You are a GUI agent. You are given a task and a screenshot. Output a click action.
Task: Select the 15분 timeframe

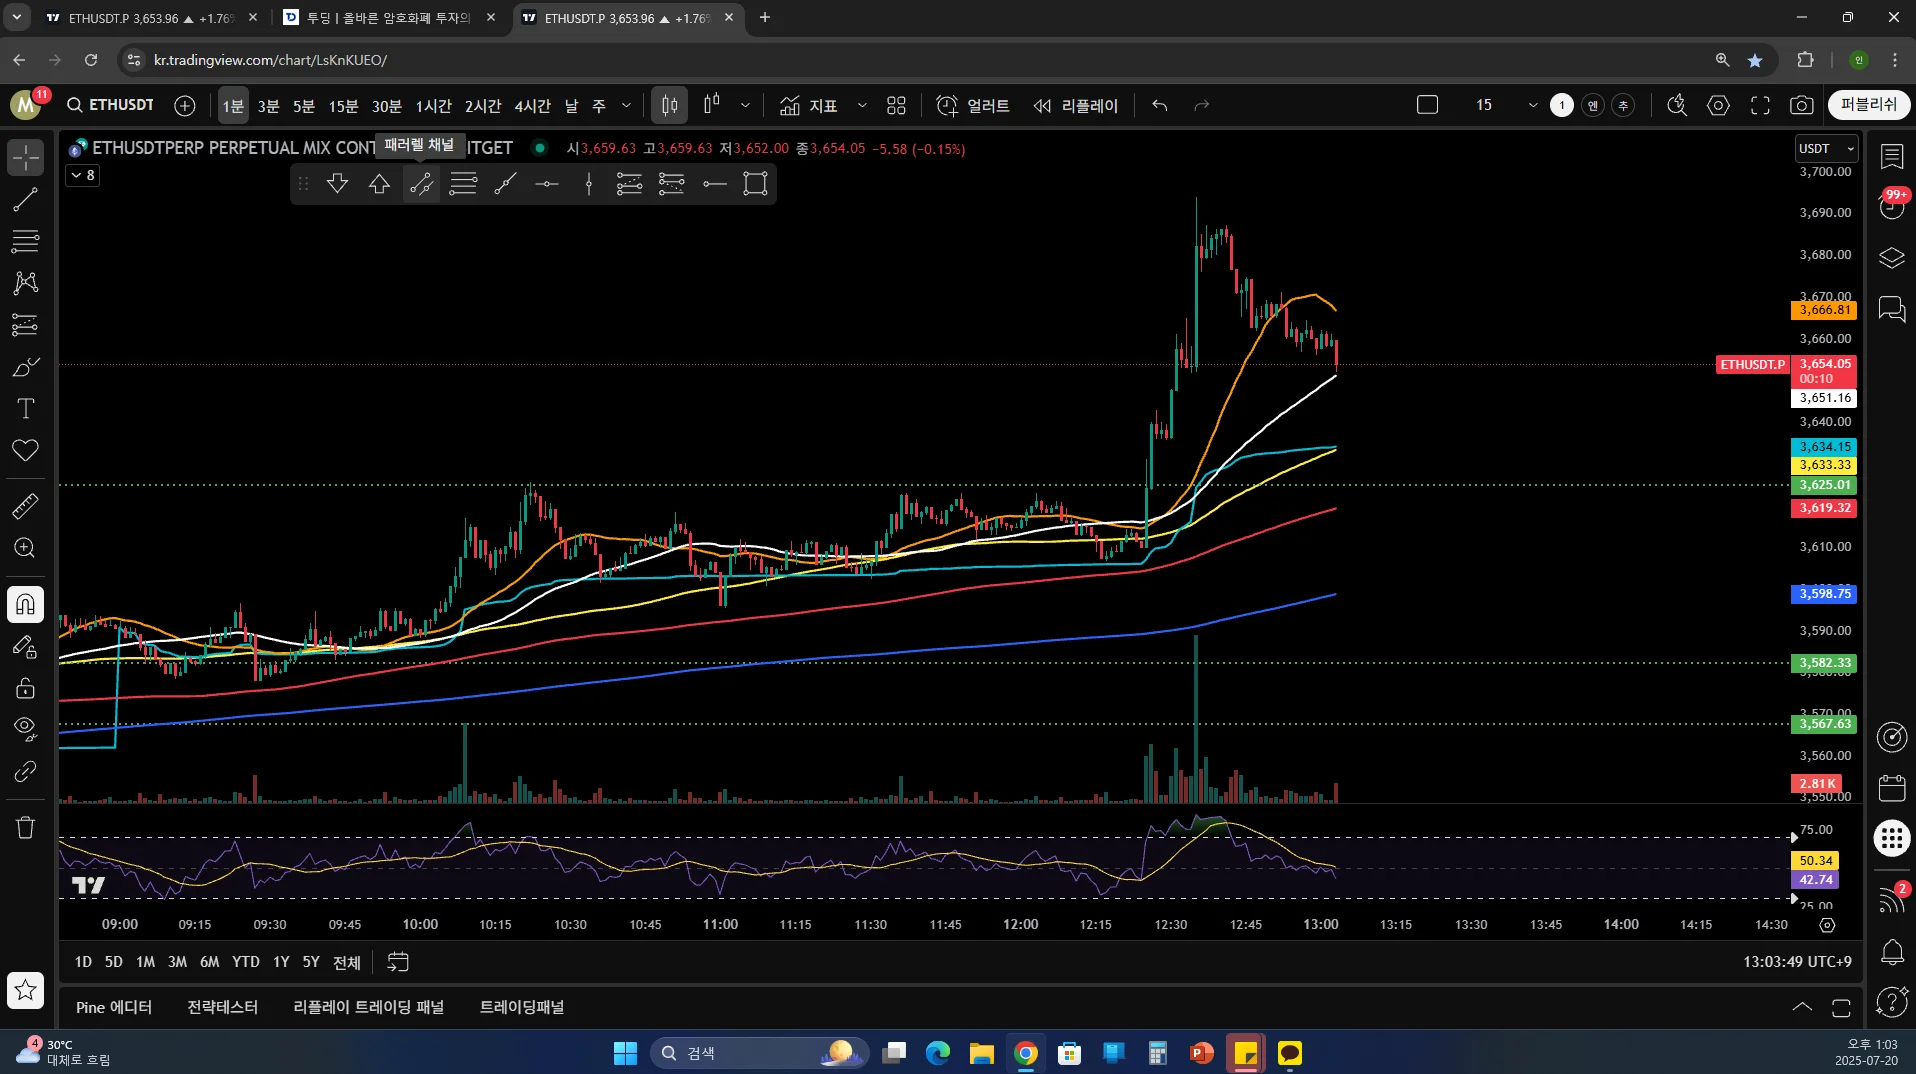[343, 105]
